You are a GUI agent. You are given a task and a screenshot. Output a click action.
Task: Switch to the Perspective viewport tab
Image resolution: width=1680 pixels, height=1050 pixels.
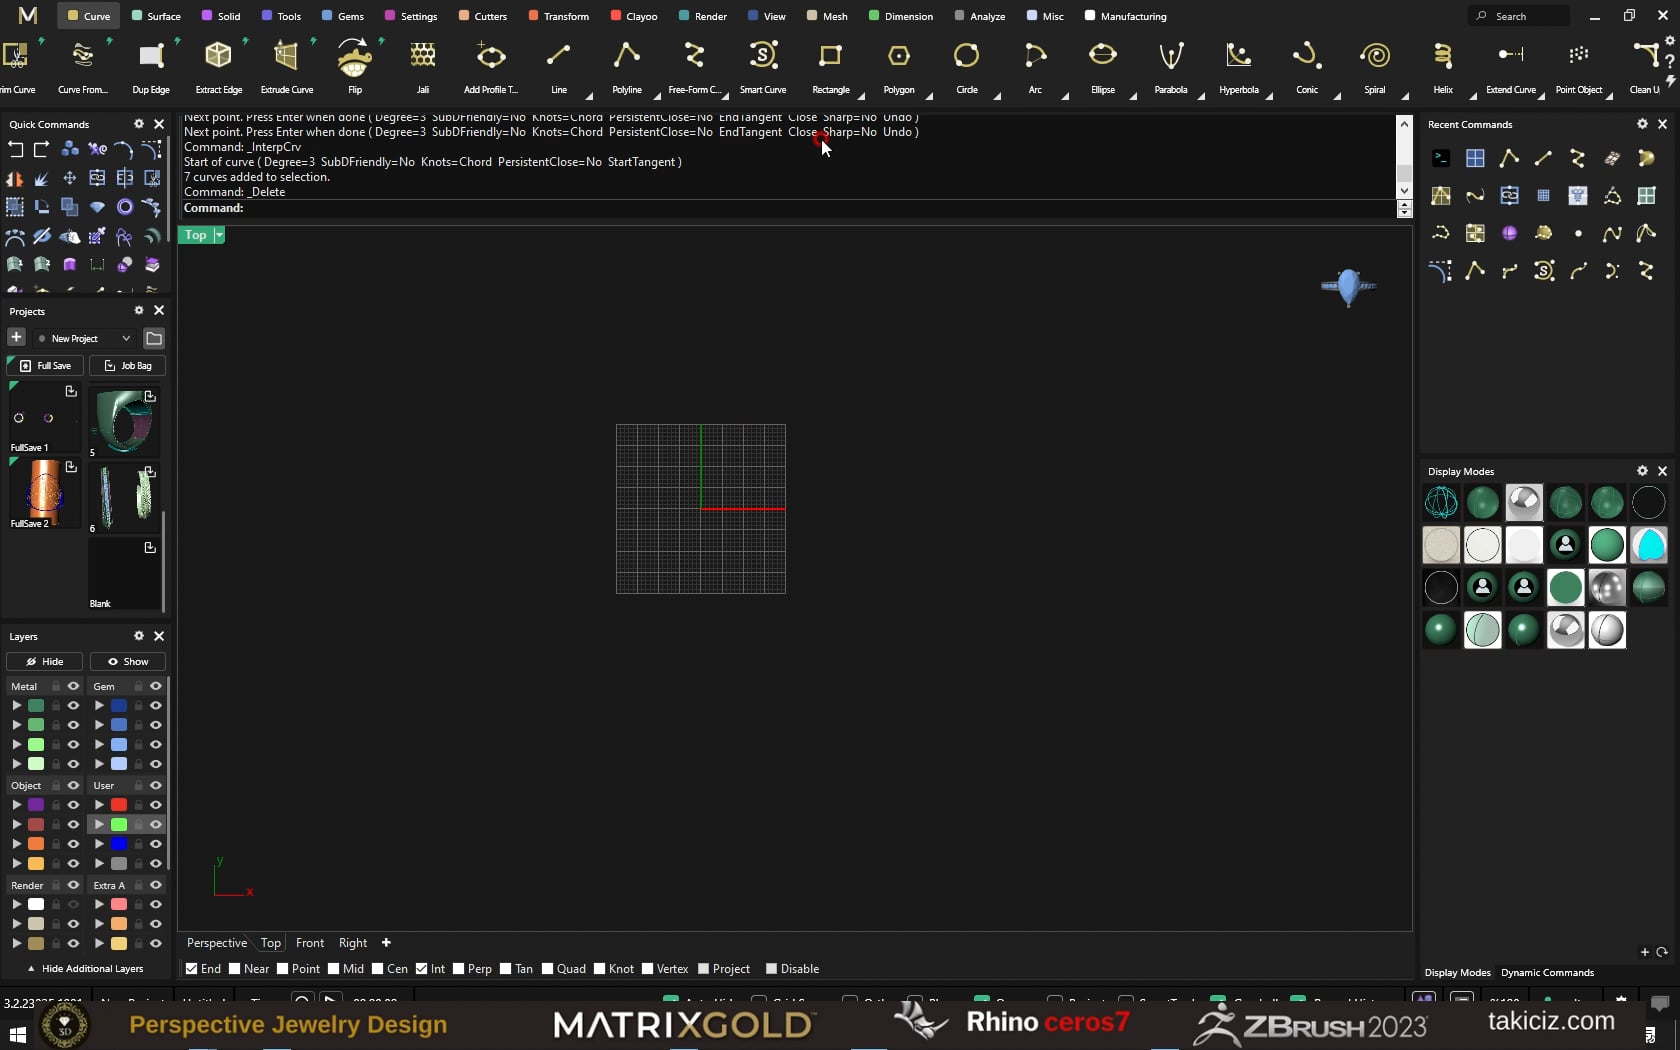[x=217, y=942]
